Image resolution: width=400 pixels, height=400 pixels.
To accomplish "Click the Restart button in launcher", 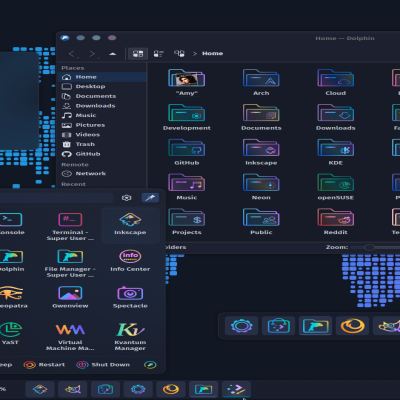I will [x=44, y=365].
